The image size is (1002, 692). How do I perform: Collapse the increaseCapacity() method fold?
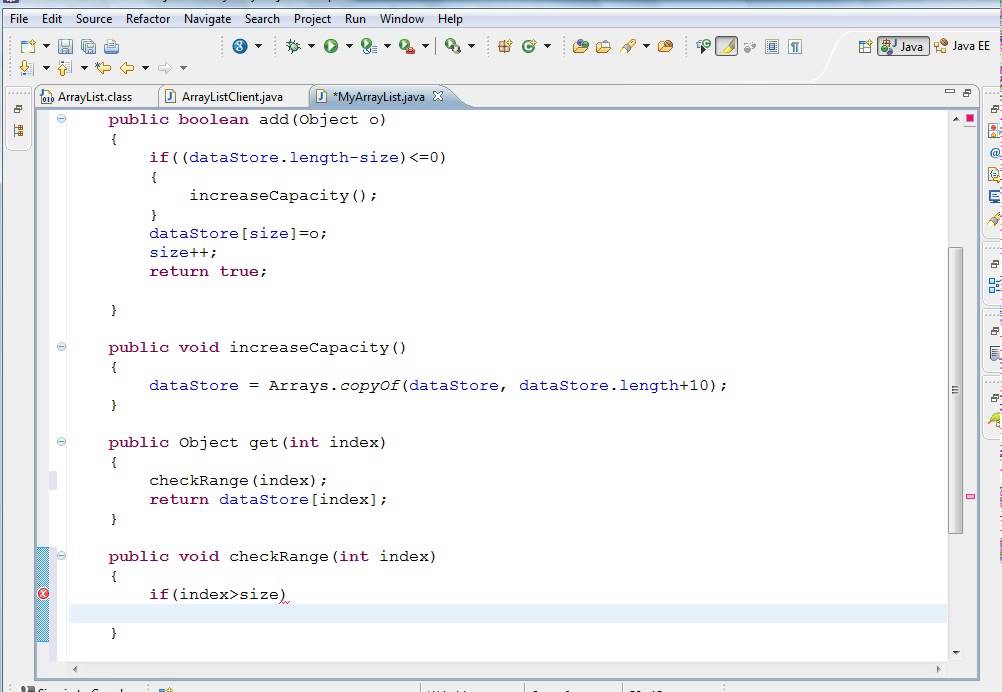click(61, 346)
